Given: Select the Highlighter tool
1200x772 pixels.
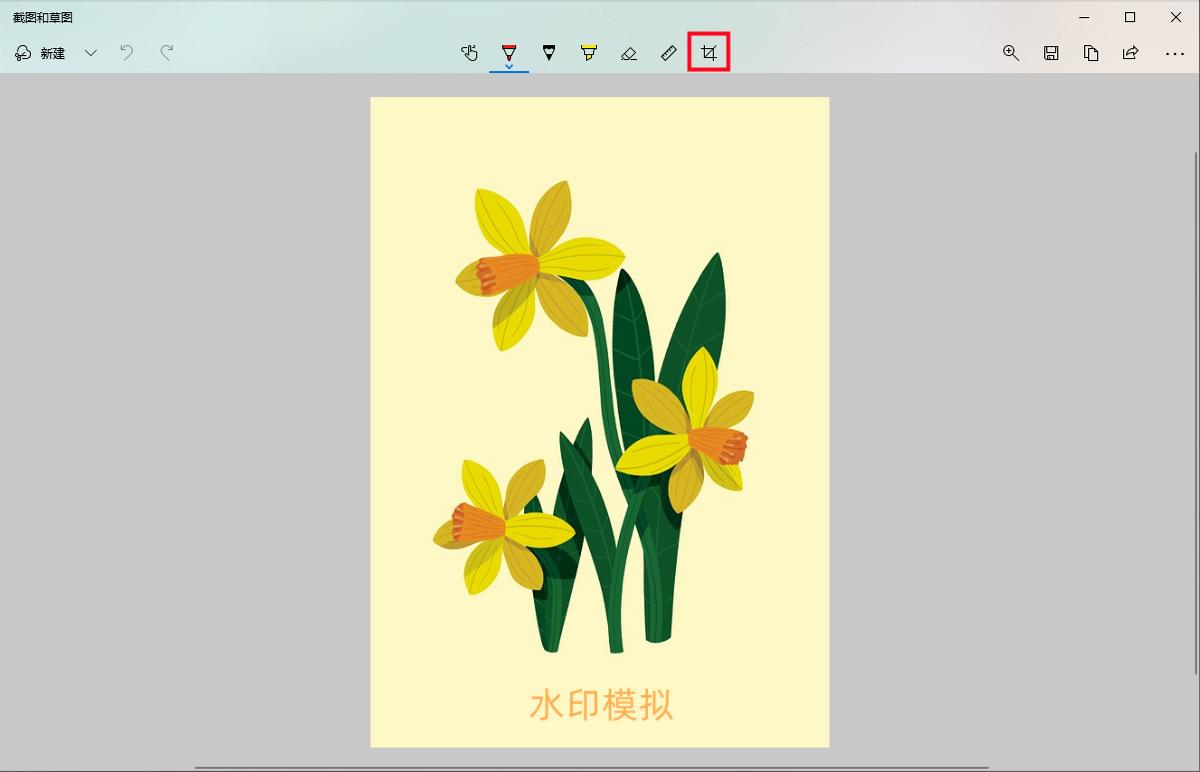Looking at the screenshot, I should click(589, 52).
